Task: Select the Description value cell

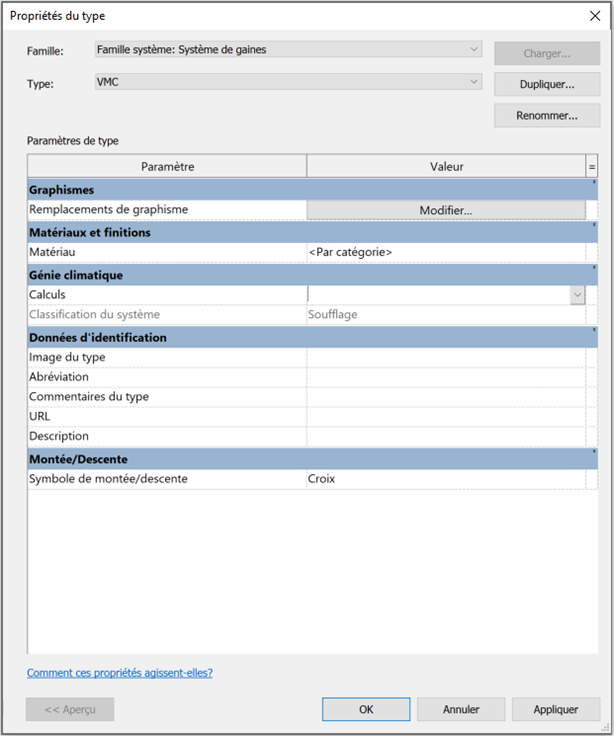Action: pyautogui.click(x=445, y=436)
